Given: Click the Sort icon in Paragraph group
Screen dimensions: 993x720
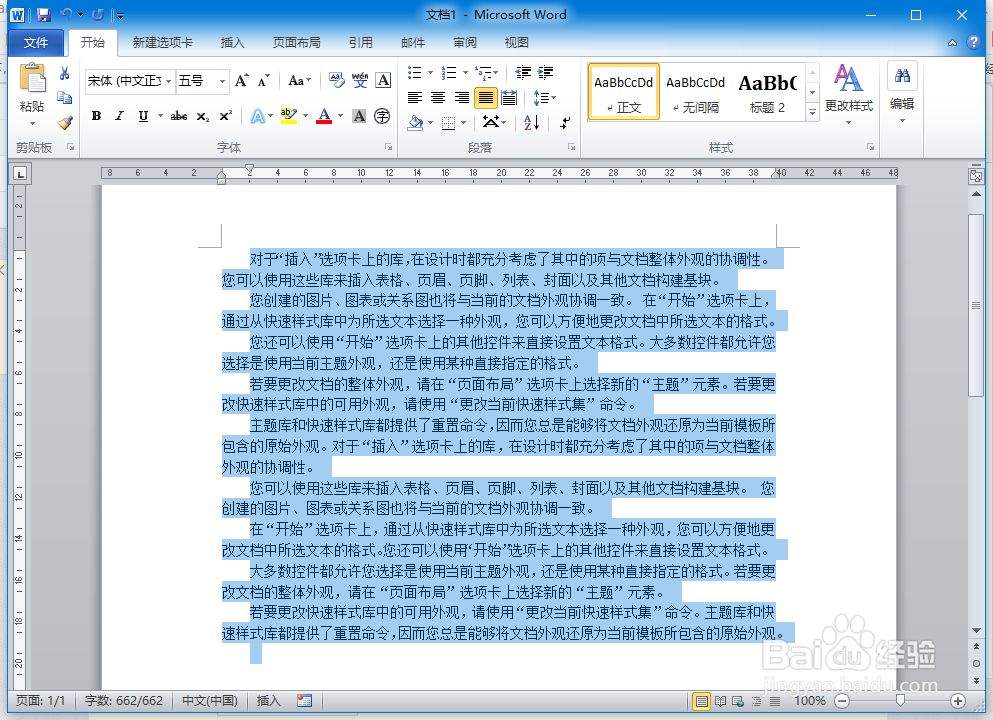Looking at the screenshot, I should pyautogui.click(x=530, y=123).
